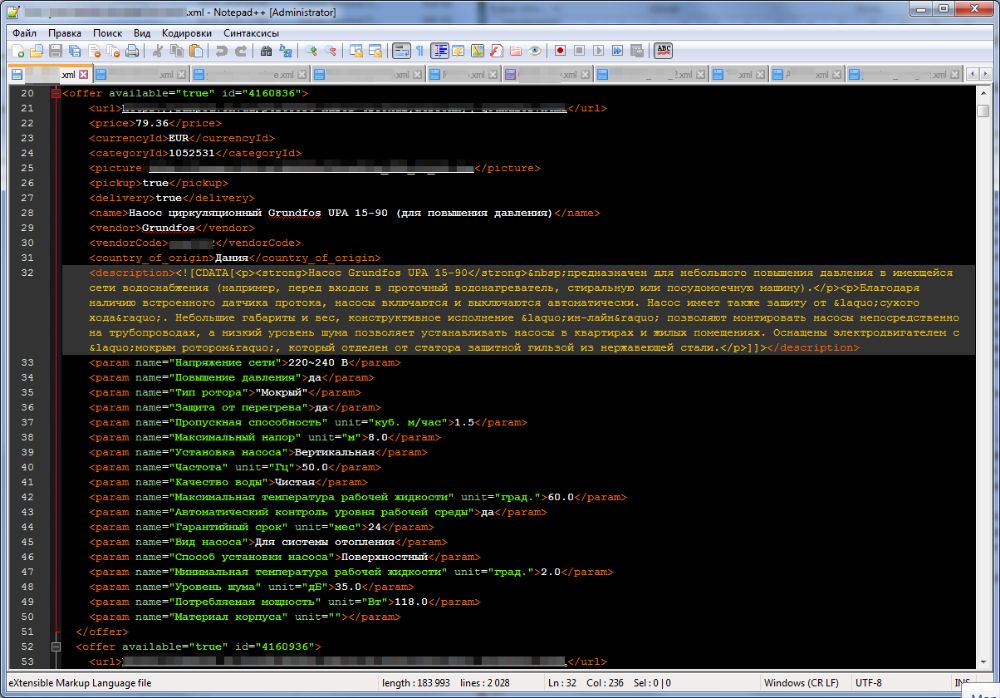Toggle show all characters pilcrow button
Screen dimensions: 1000x698
click(420, 50)
